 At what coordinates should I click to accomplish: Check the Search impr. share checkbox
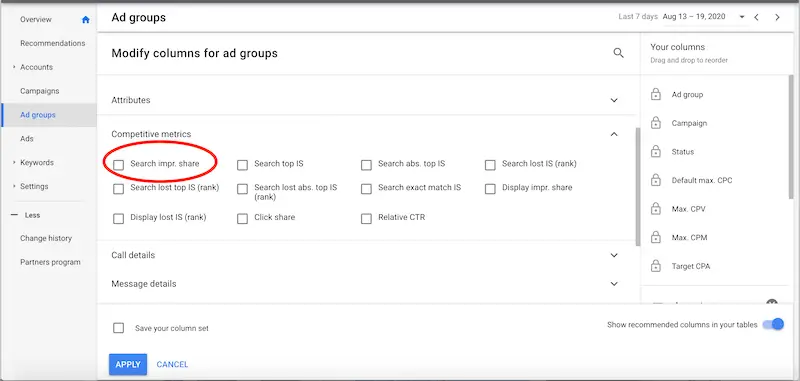[118, 165]
